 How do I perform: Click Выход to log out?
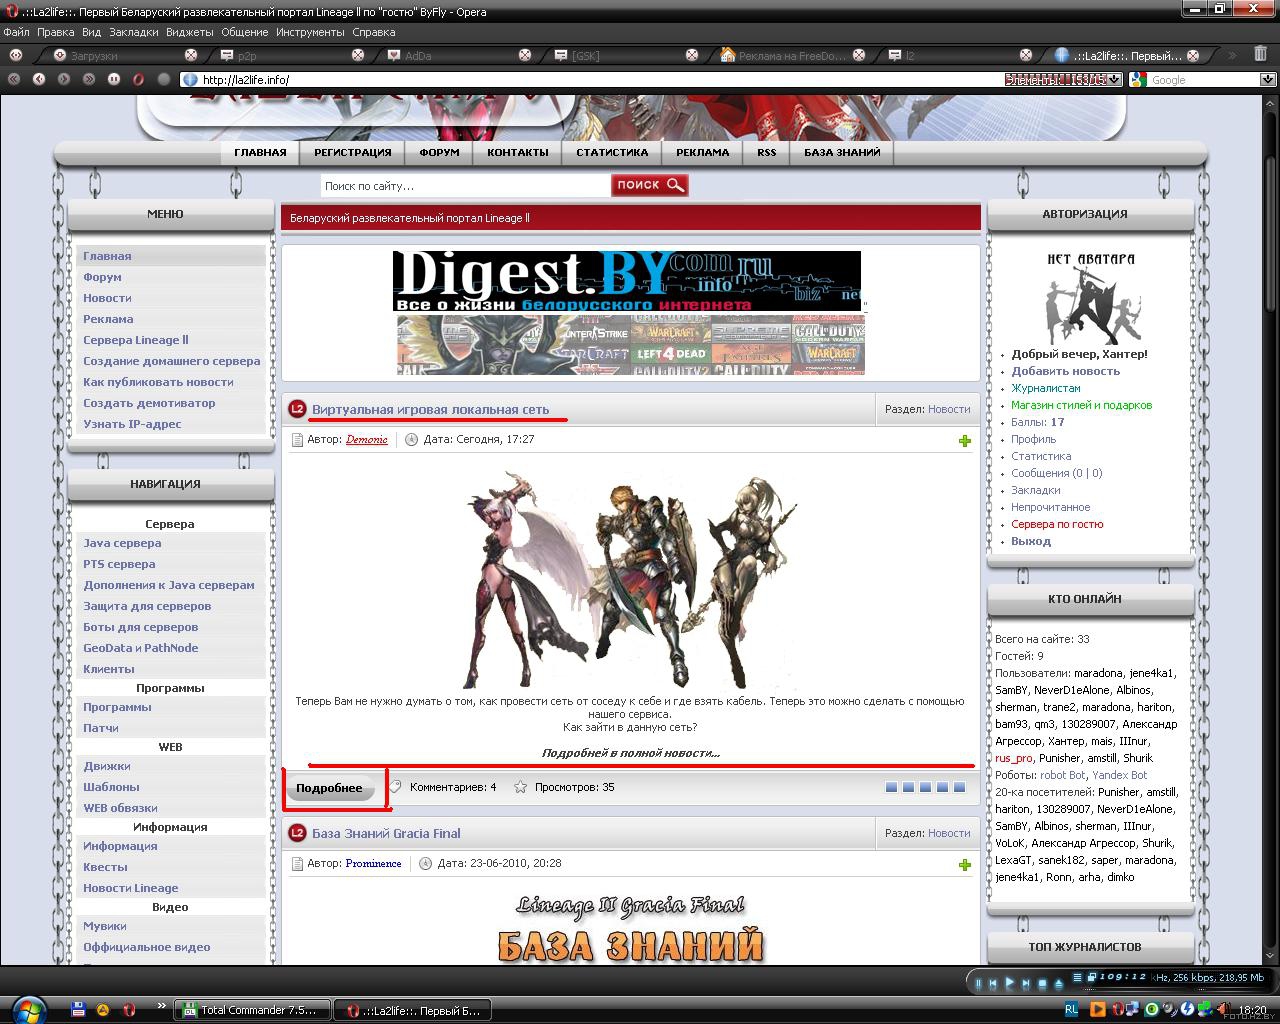(1031, 541)
